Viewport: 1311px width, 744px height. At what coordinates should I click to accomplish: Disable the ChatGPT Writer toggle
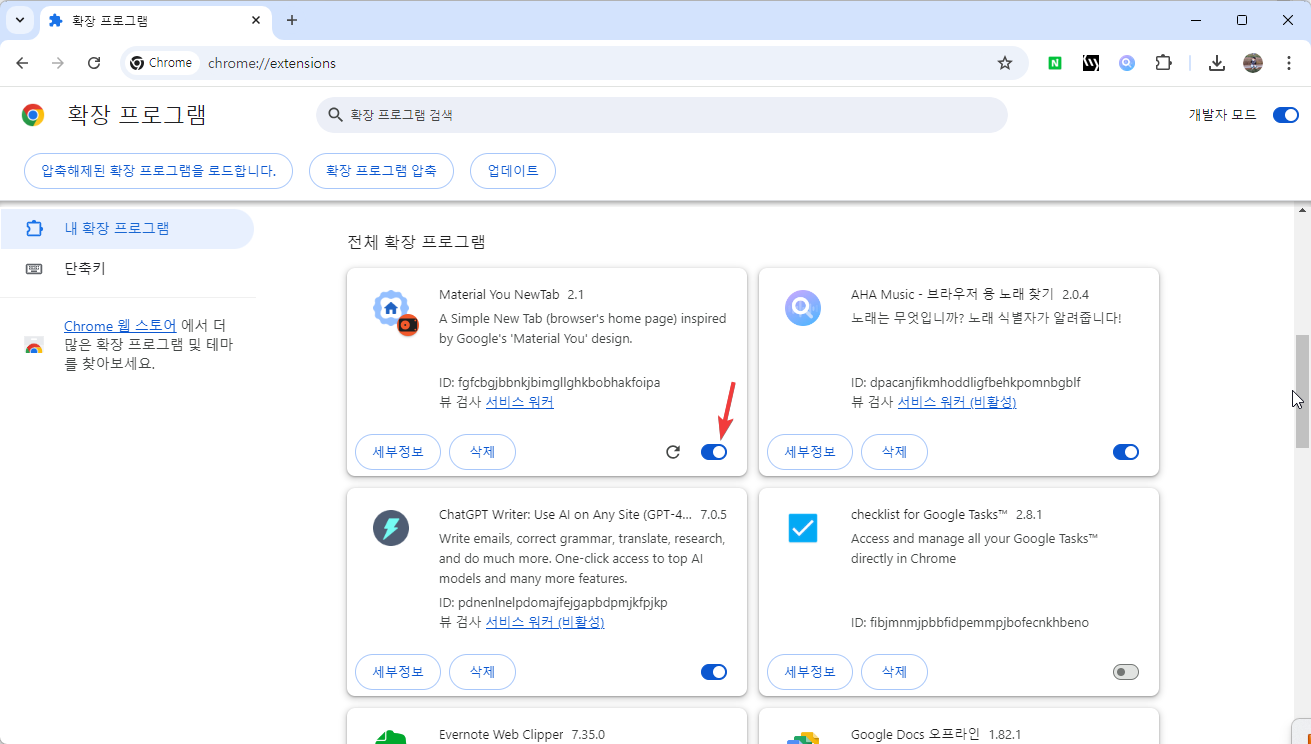coord(714,672)
